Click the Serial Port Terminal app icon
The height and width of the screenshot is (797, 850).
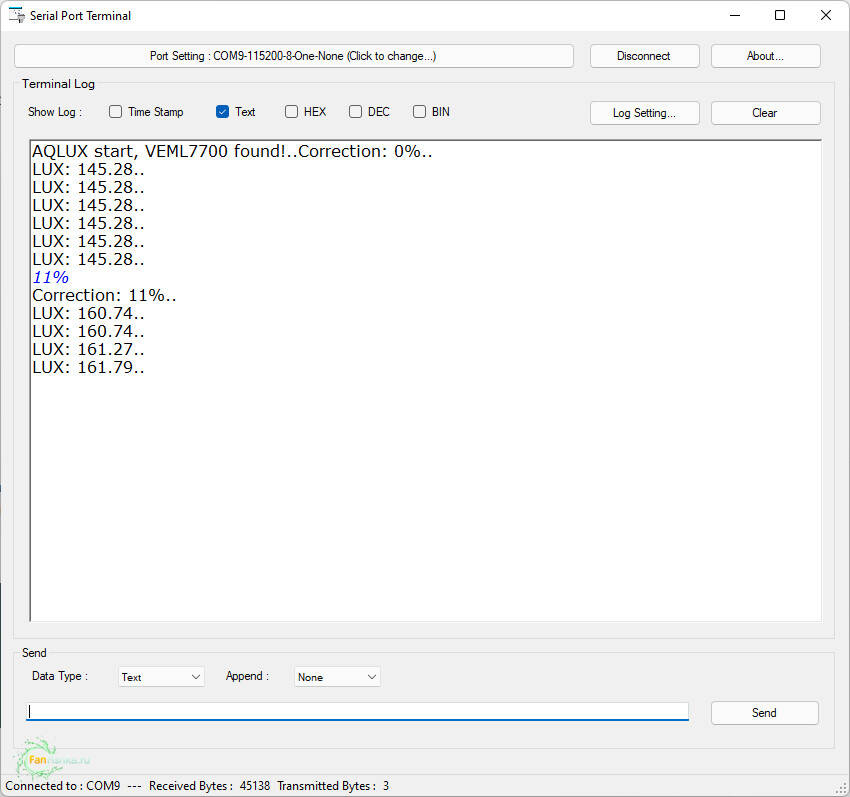click(x=16, y=15)
